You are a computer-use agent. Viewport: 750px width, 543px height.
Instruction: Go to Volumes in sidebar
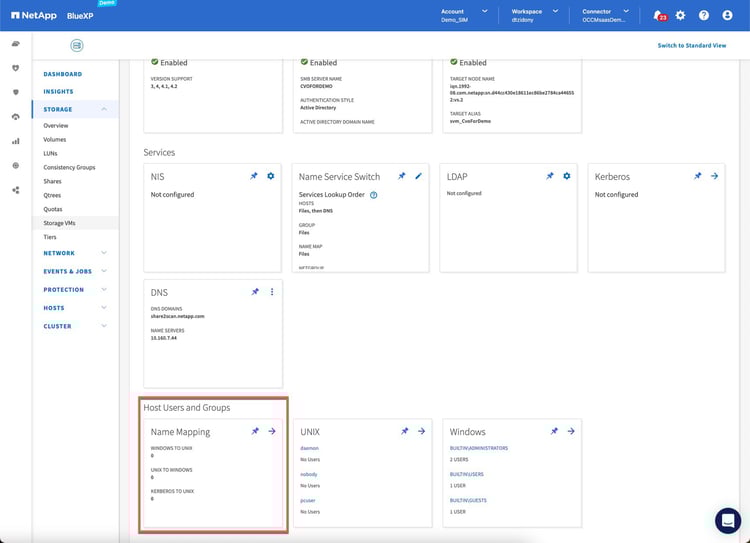(55, 140)
